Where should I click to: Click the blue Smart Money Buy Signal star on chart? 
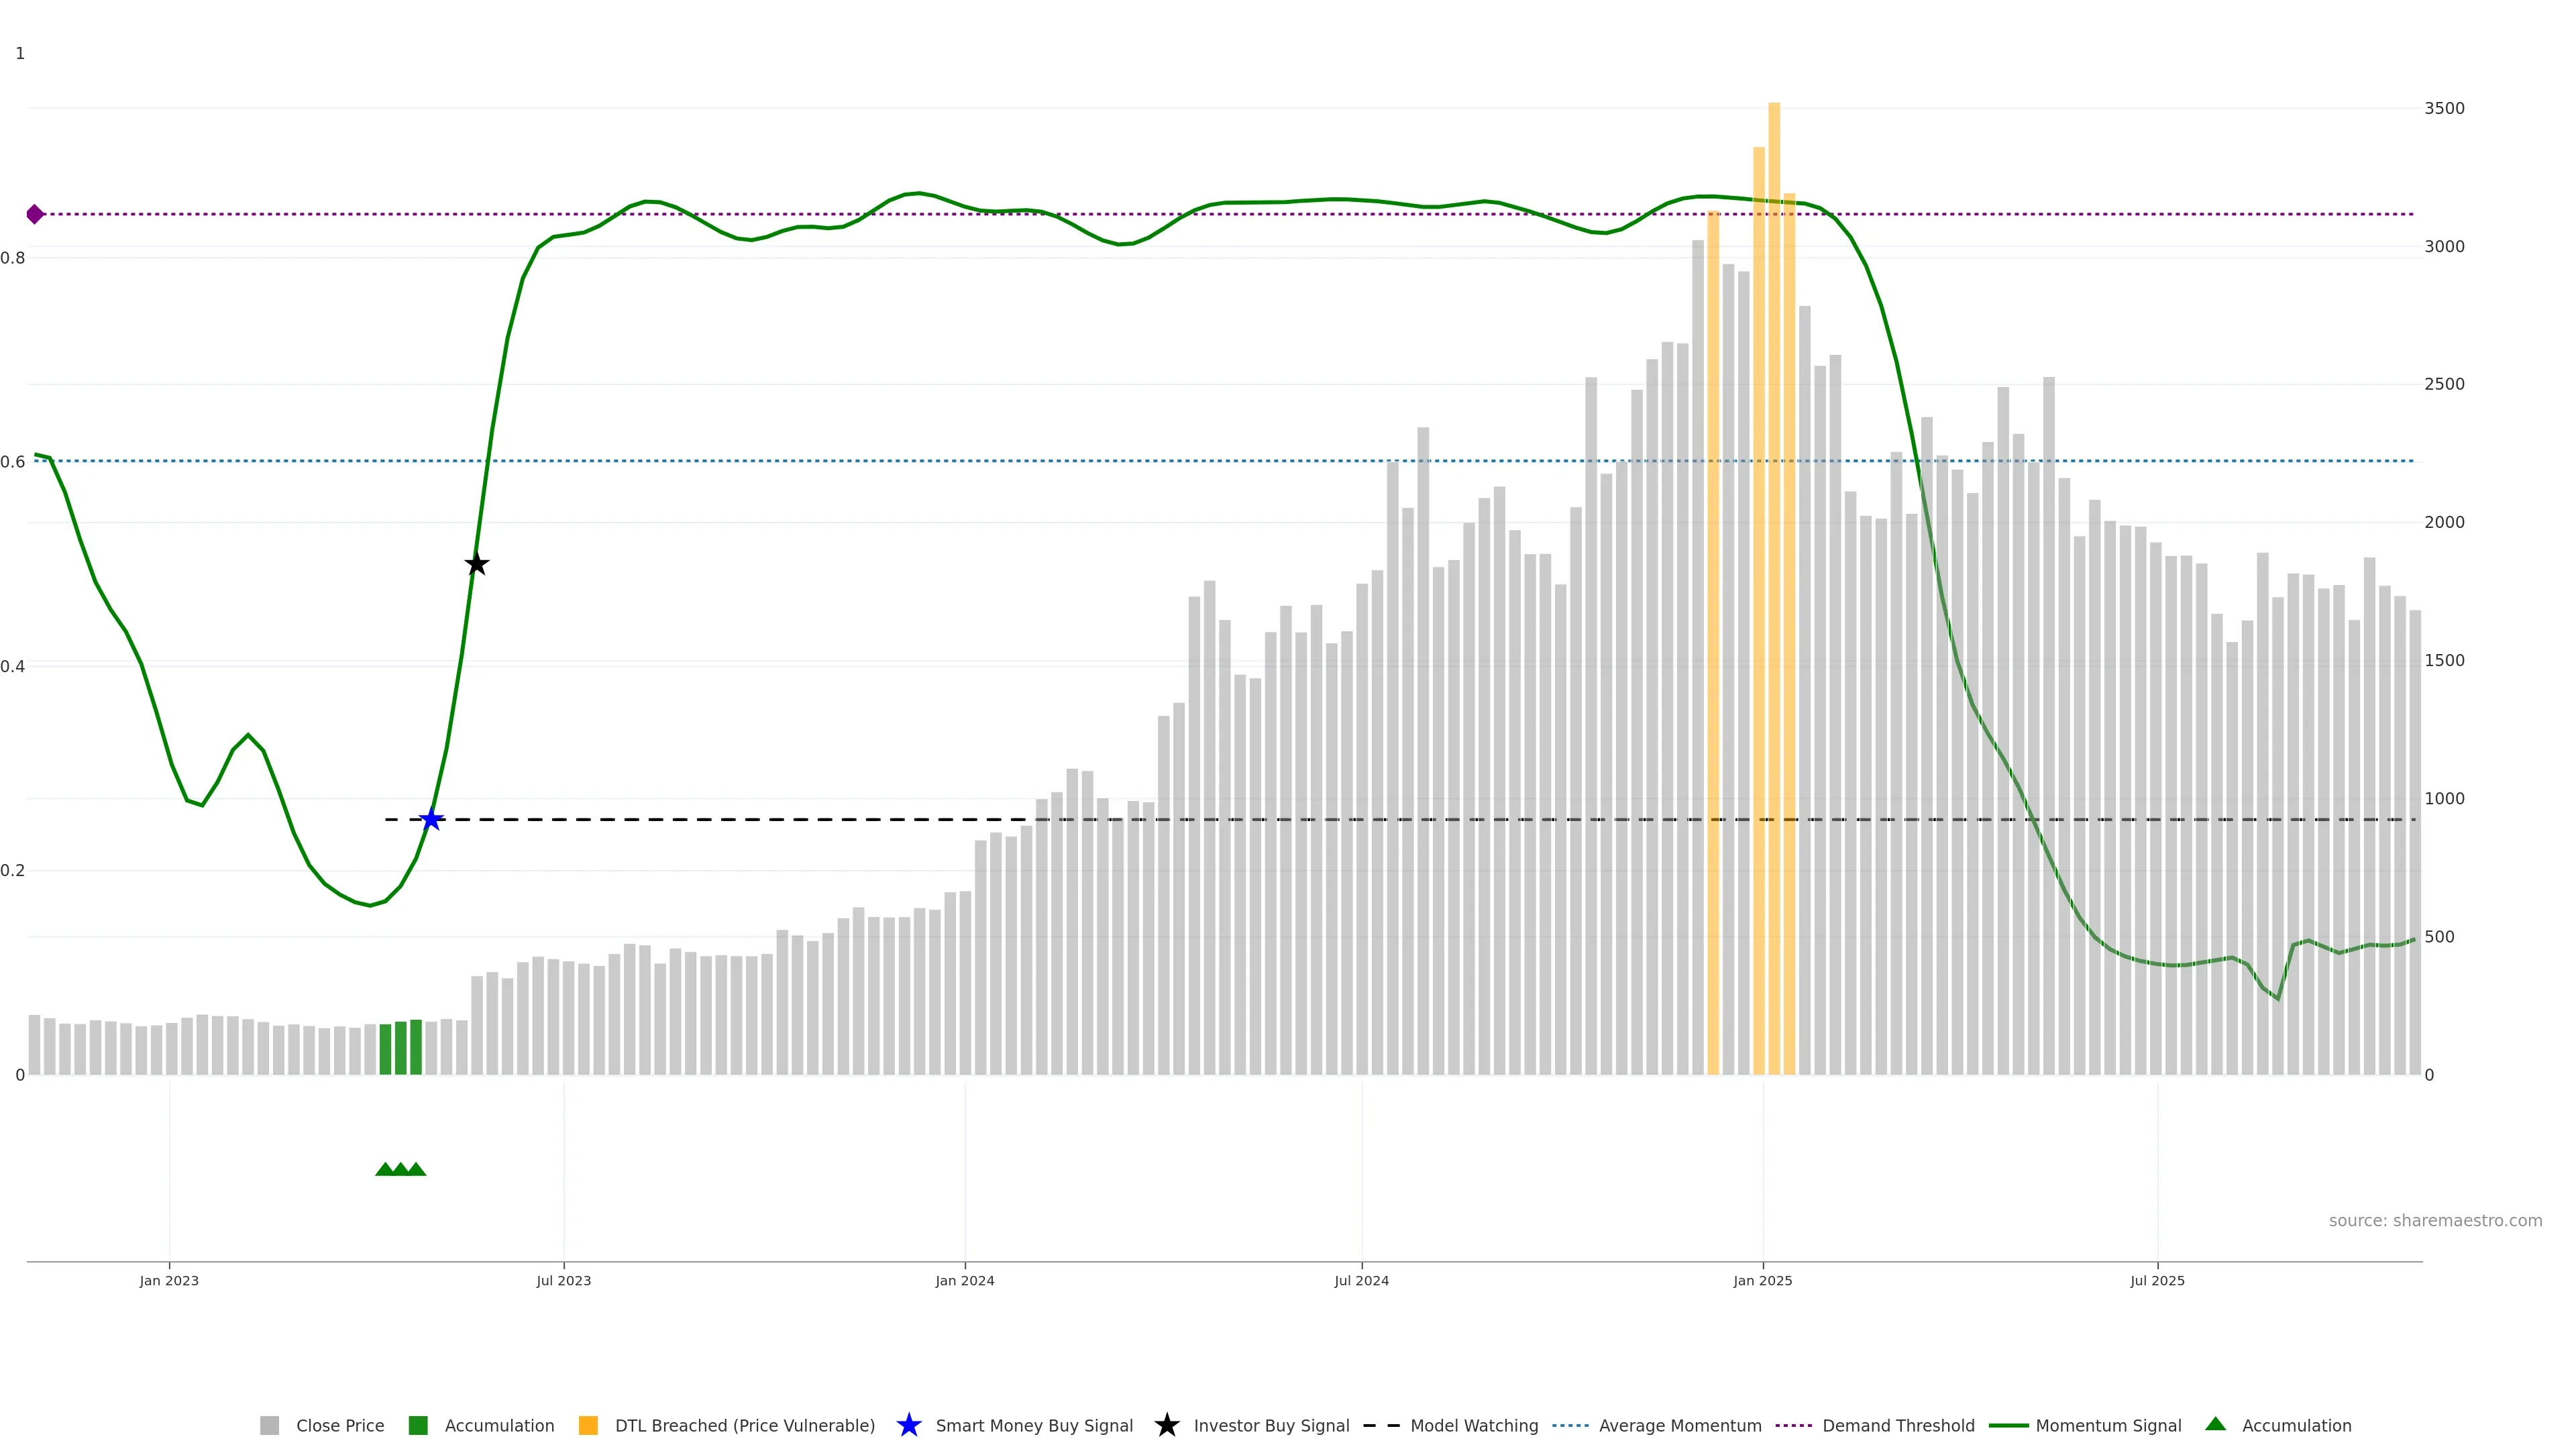click(x=431, y=820)
